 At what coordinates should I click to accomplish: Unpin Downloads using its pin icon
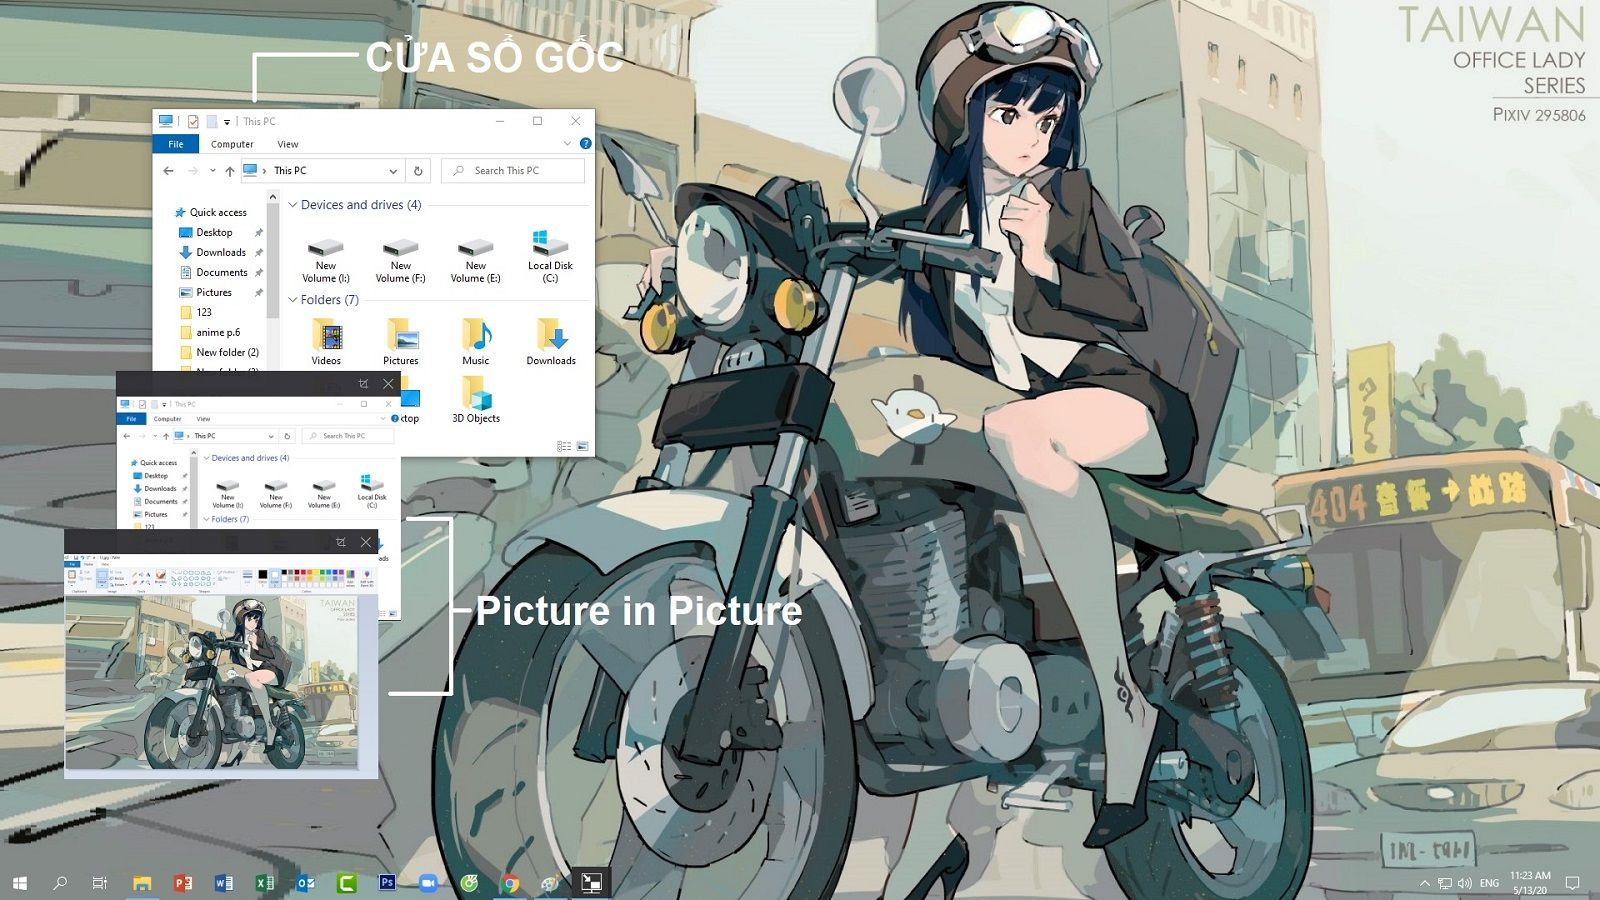click(259, 252)
